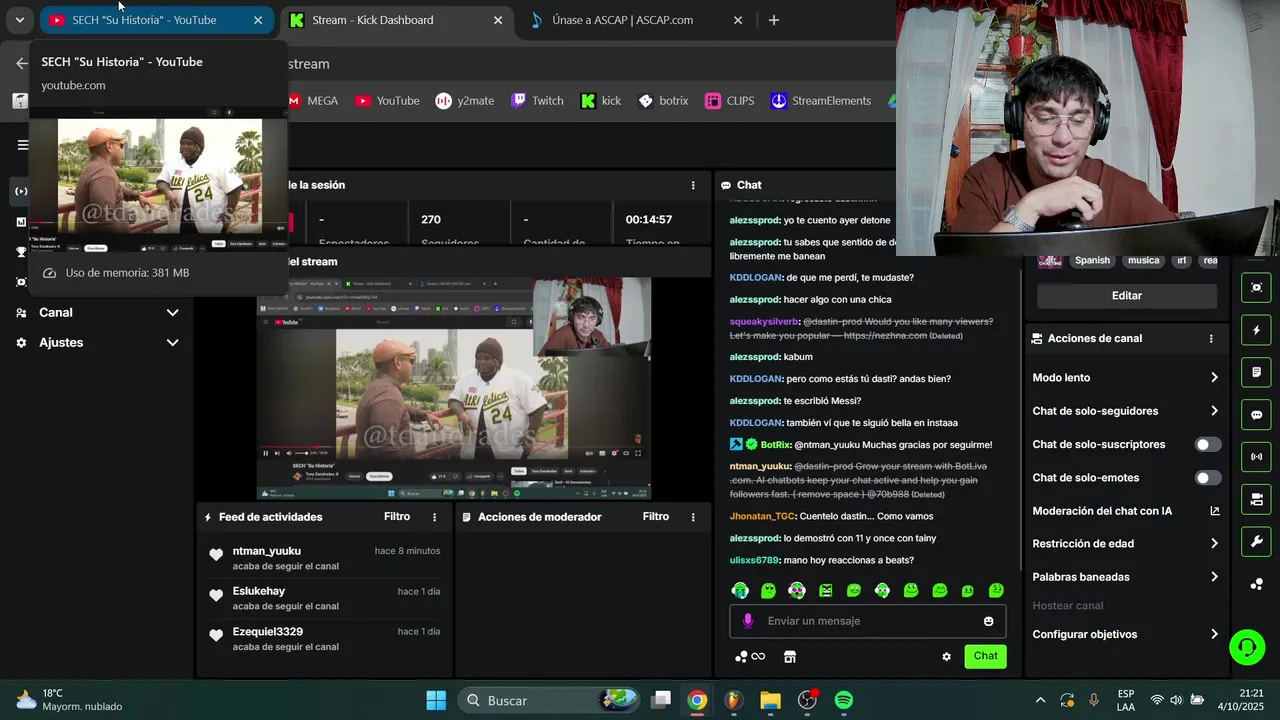Filter the Acciones de moderador panel
Image resolution: width=1280 pixels, height=720 pixels.
pos(656,517)
